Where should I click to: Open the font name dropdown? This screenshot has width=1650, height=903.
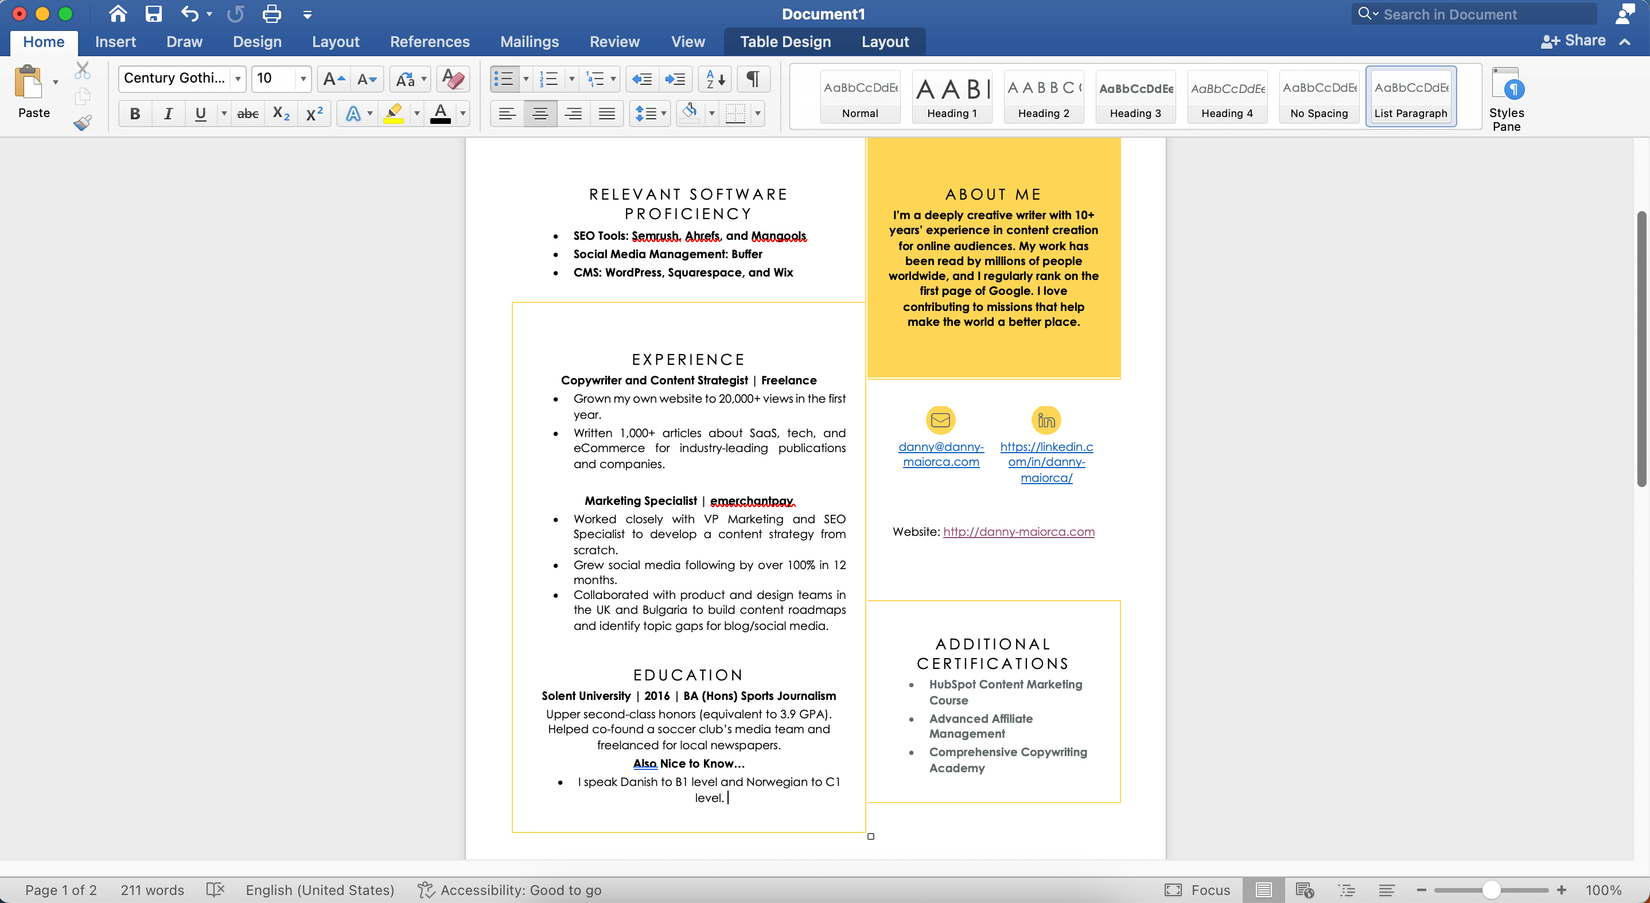[x=238, y=79]
